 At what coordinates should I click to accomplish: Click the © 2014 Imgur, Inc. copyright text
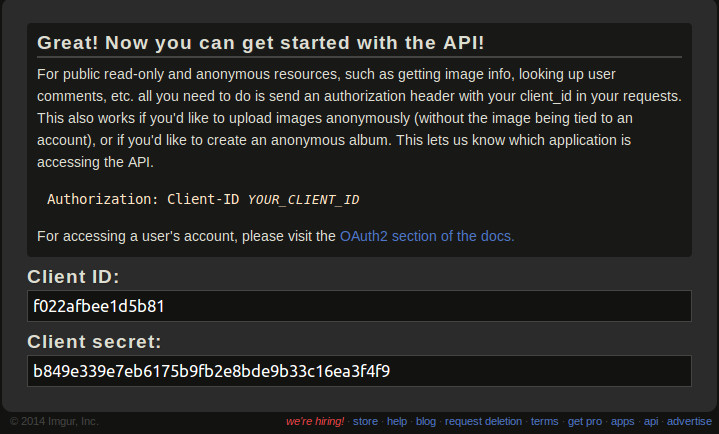tap(54, 421)
